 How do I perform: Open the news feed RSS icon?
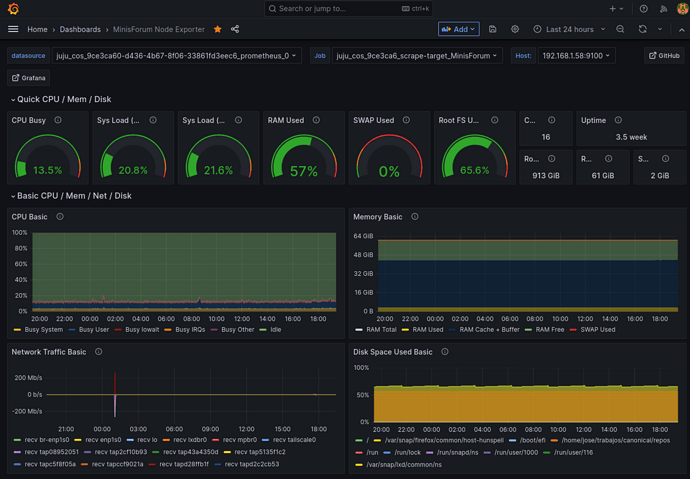[x=664, y=8]
